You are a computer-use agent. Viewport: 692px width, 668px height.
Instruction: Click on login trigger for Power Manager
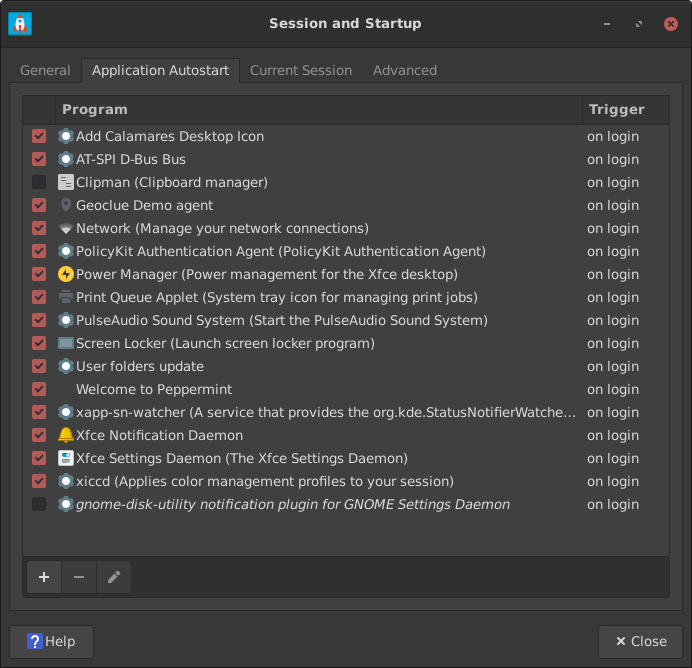pos(613,274)
